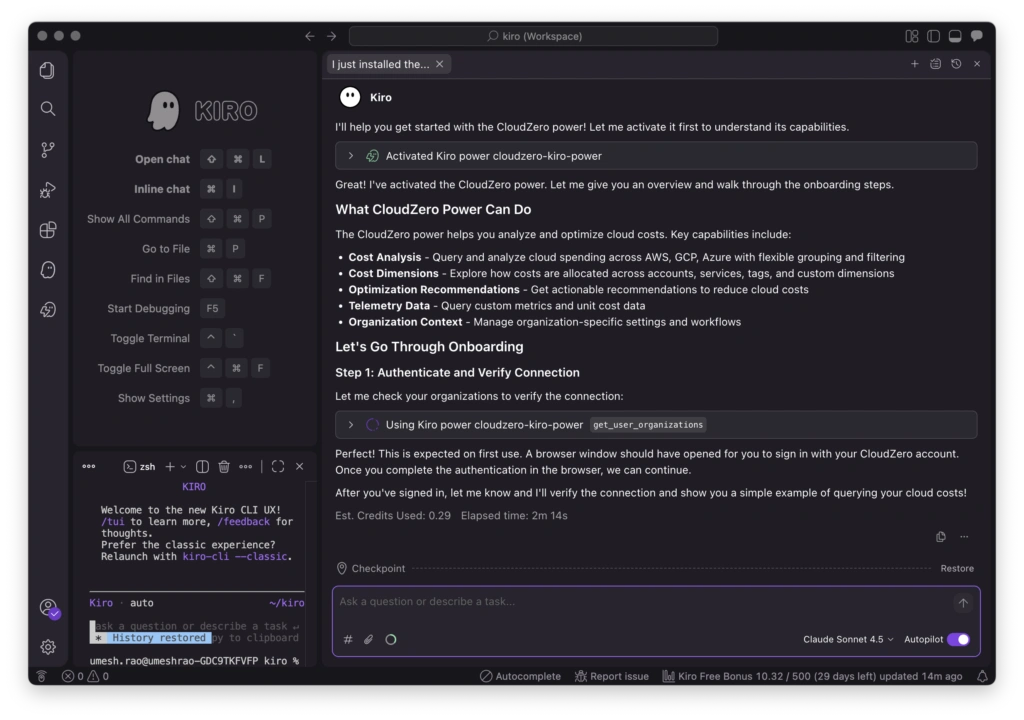Screen dimensions: 1024x720
Task: Open Source Control view in activity bar
Action: click(x=47, y=149)
